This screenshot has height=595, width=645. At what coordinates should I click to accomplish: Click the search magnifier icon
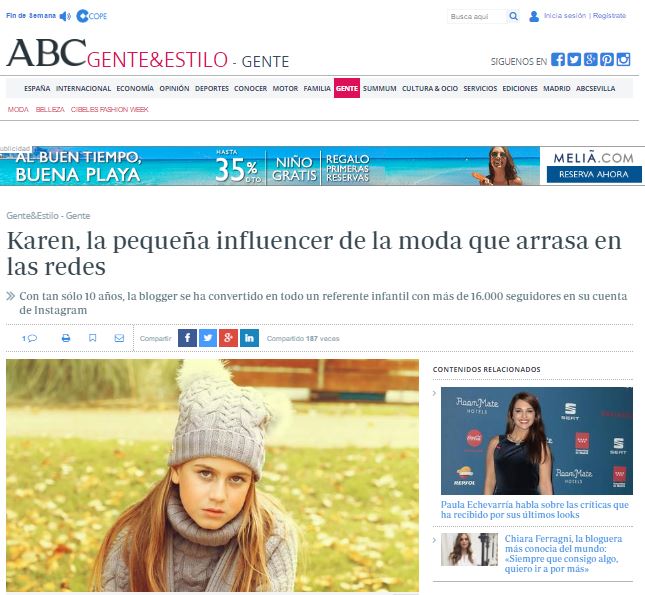pos(513,16)
